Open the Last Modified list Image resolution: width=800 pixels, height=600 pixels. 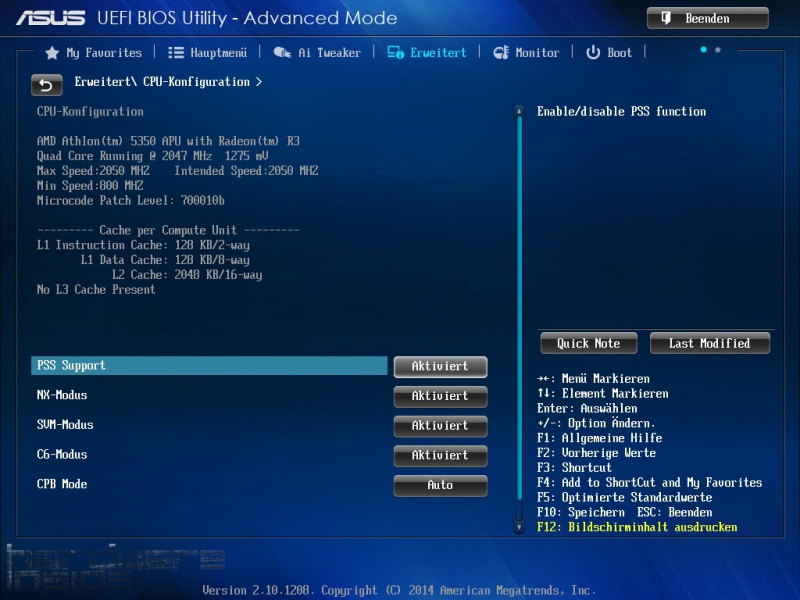710,343
